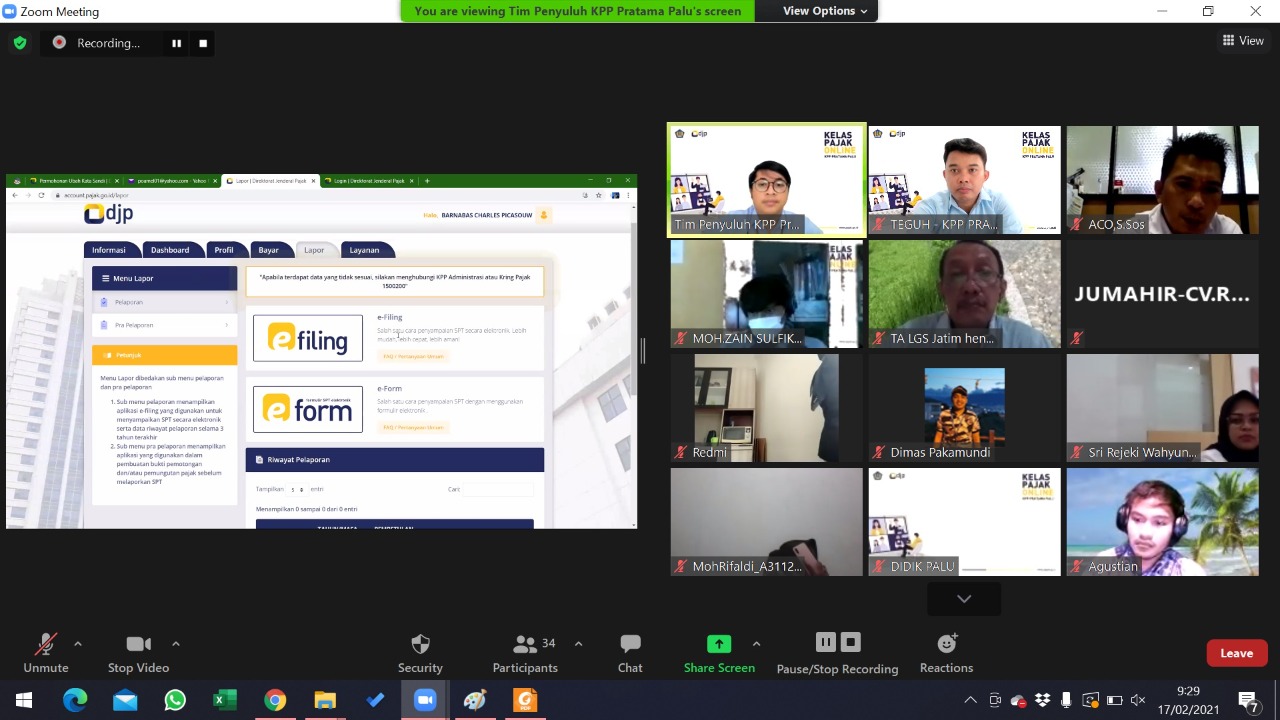Show more participants with down chevron
Image resolution: width=1280 pixels, height=720 pixels.
pyautogui.click(x=964, y=598)
